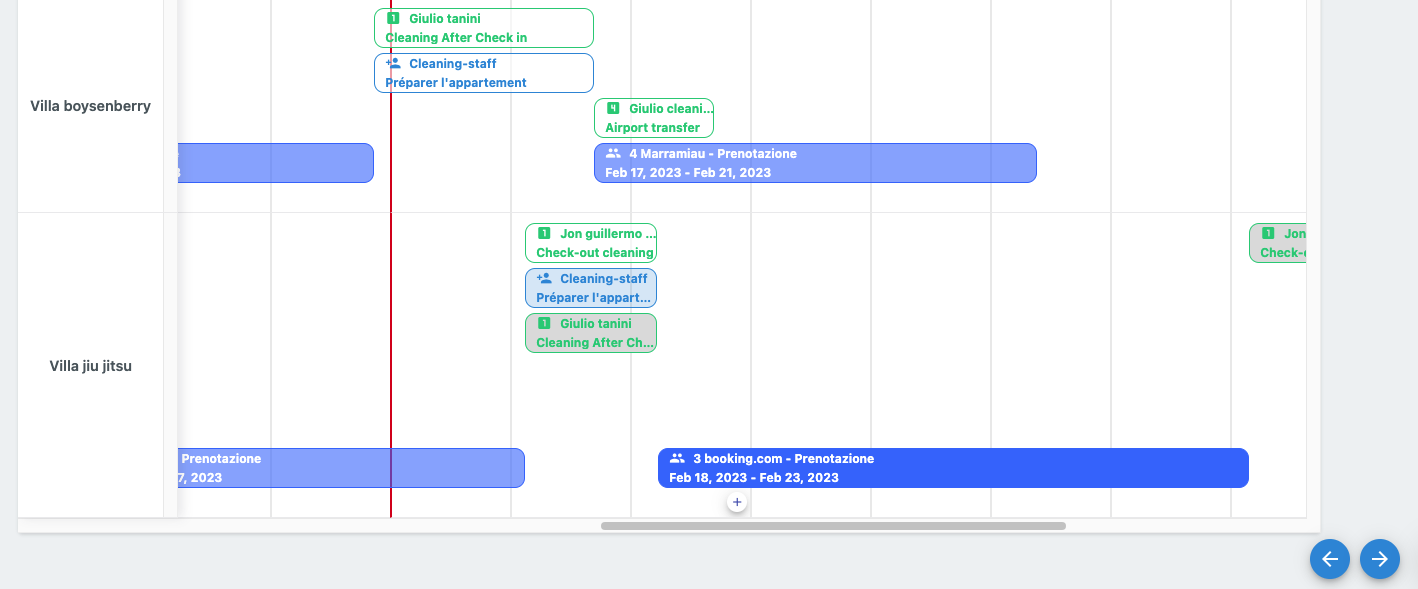
Task: Select the 4 Marramiau Prenotazione reservation
Action: [x=815, y=163]
